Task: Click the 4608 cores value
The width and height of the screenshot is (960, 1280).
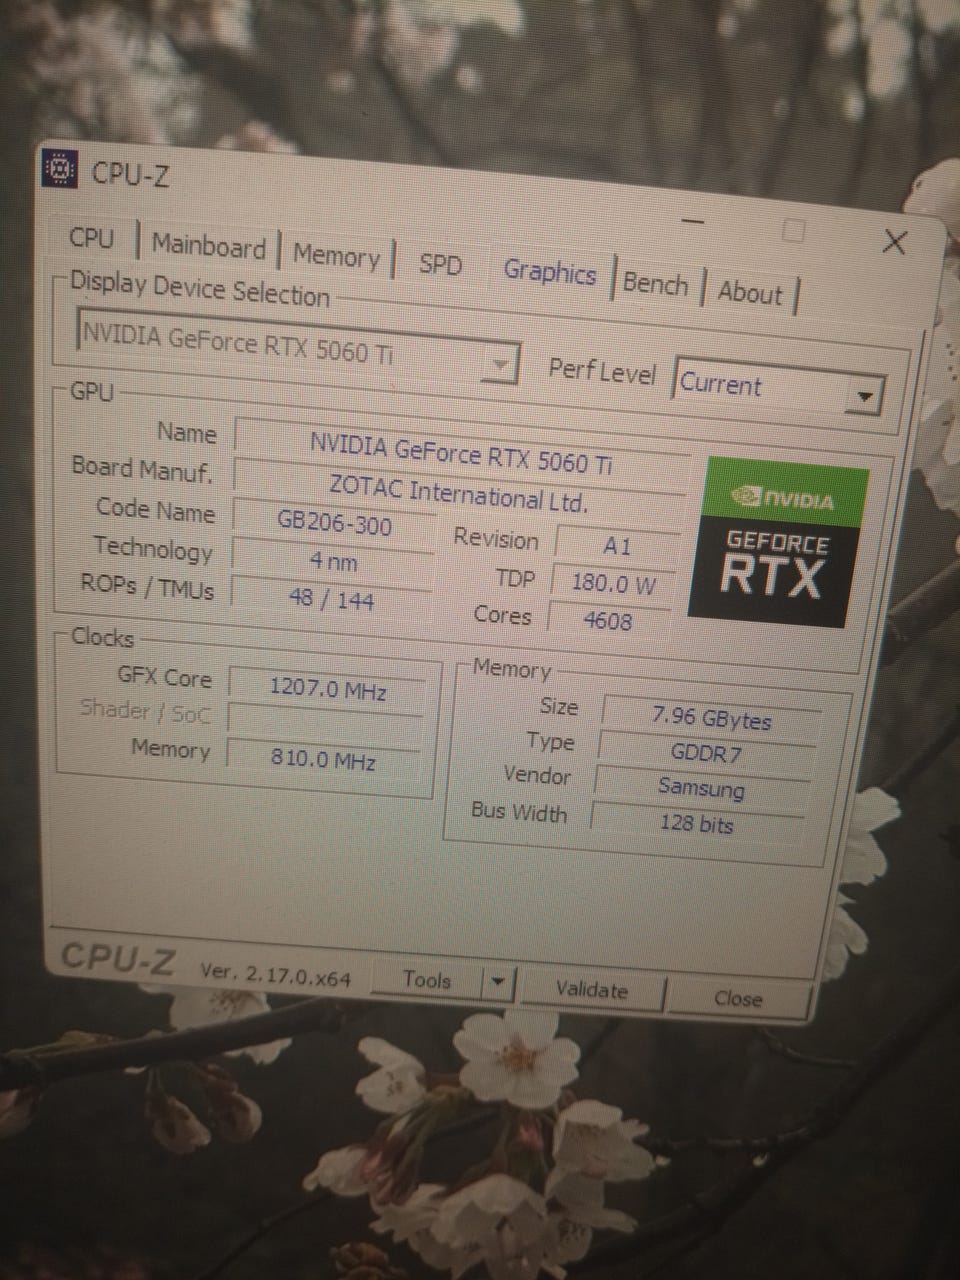Action: click(608, 620)
